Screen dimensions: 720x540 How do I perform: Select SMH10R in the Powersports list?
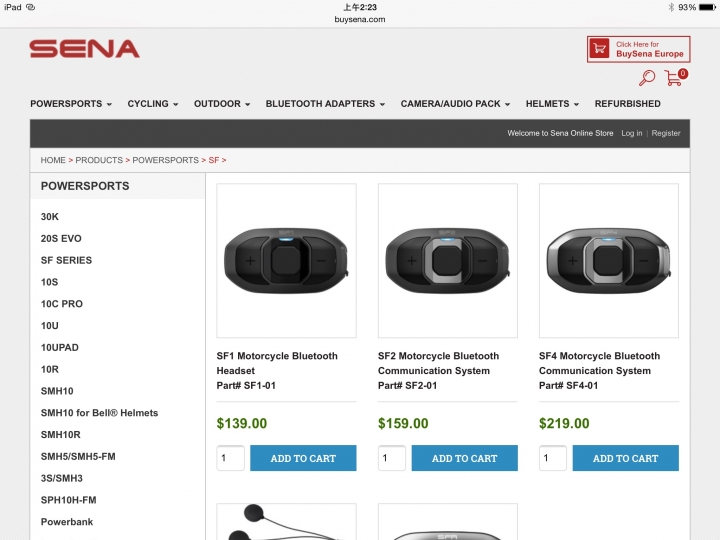tap(61, 434)
